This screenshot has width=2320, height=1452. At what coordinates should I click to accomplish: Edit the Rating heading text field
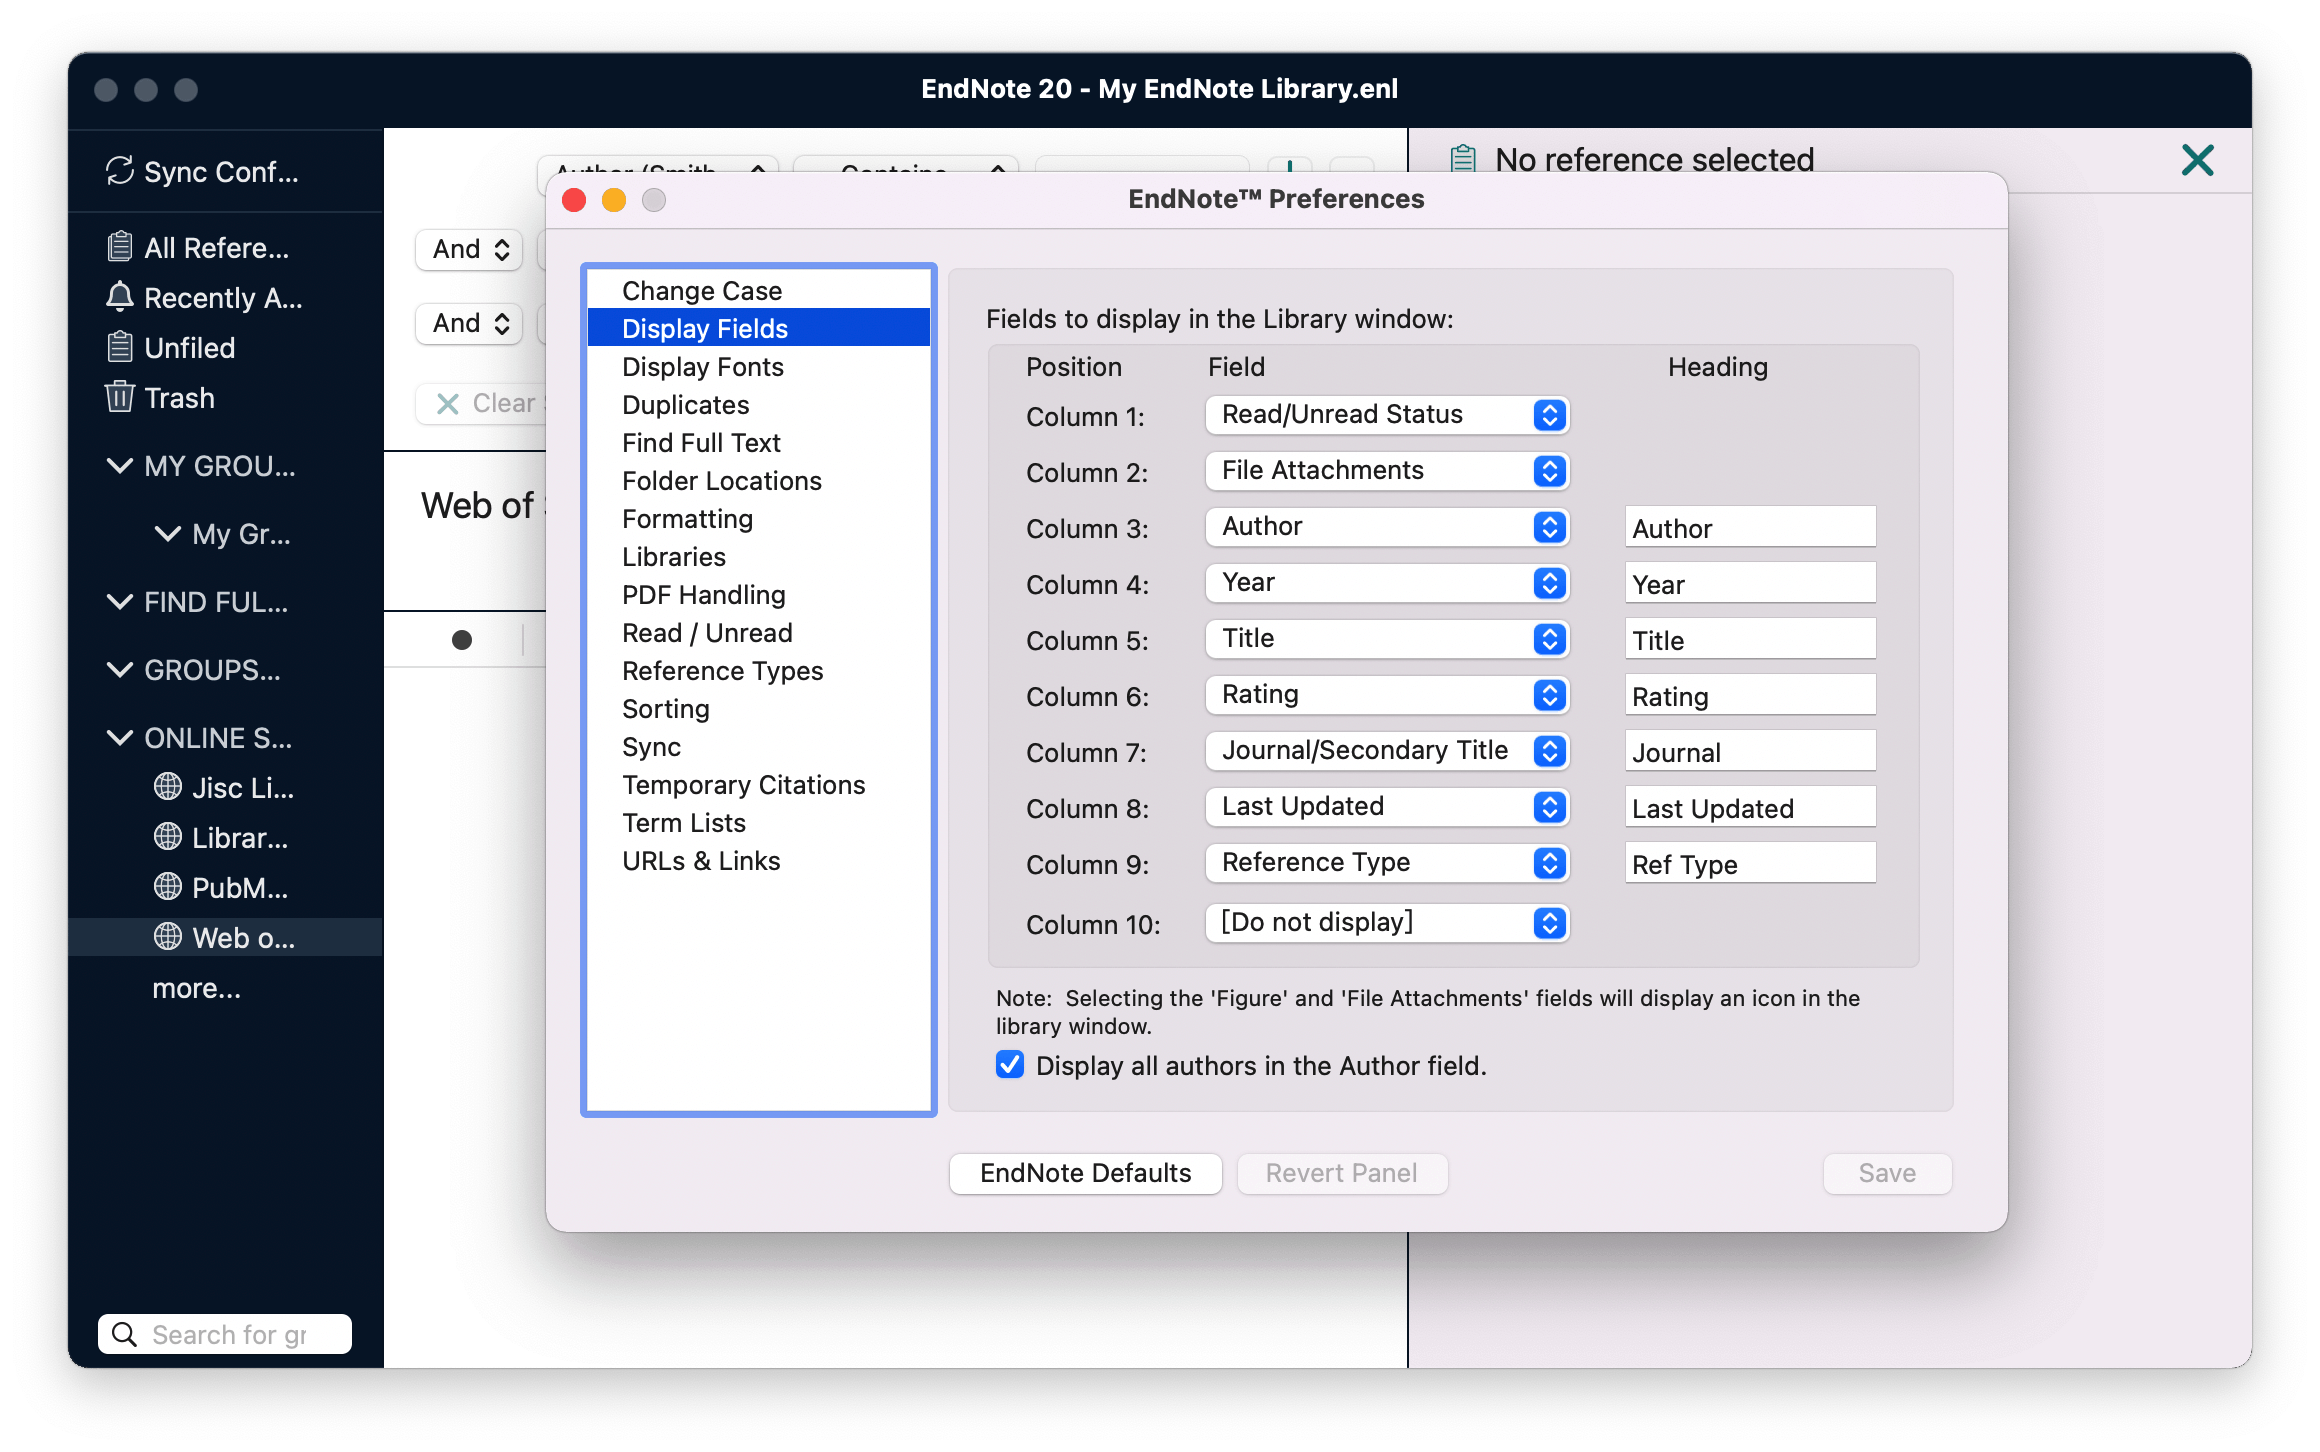point(1750,695)
